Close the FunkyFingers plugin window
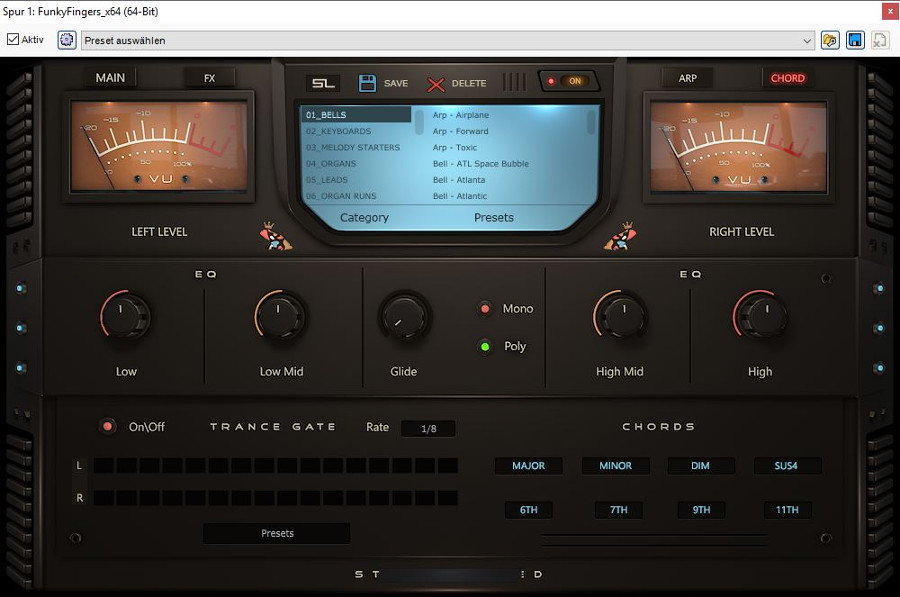 (890, 11)
